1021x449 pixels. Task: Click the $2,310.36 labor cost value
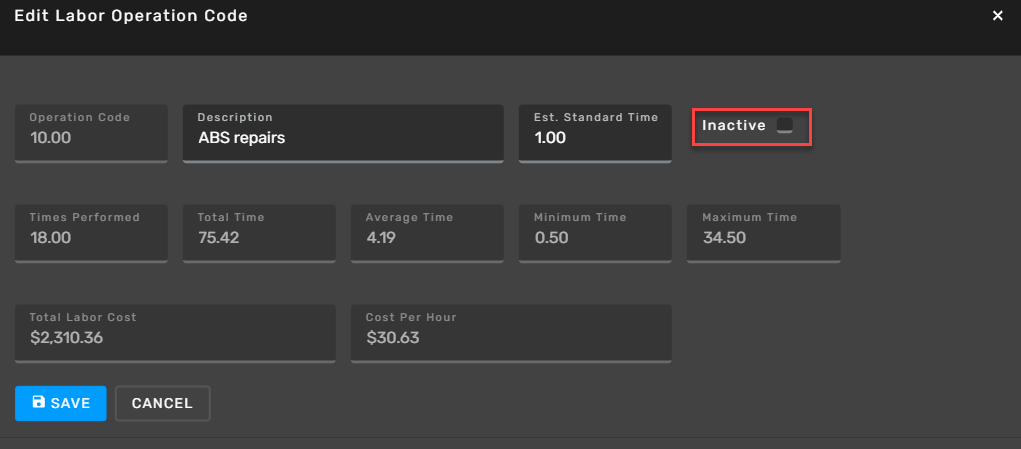tap(66, 338)
